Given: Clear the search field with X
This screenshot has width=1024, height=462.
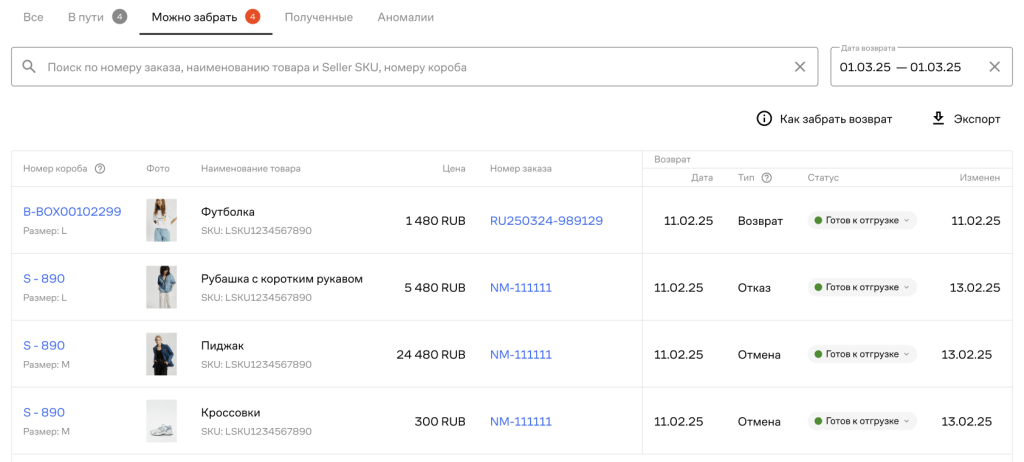Looking at the screenshot, I should click(x=799, y=67).
